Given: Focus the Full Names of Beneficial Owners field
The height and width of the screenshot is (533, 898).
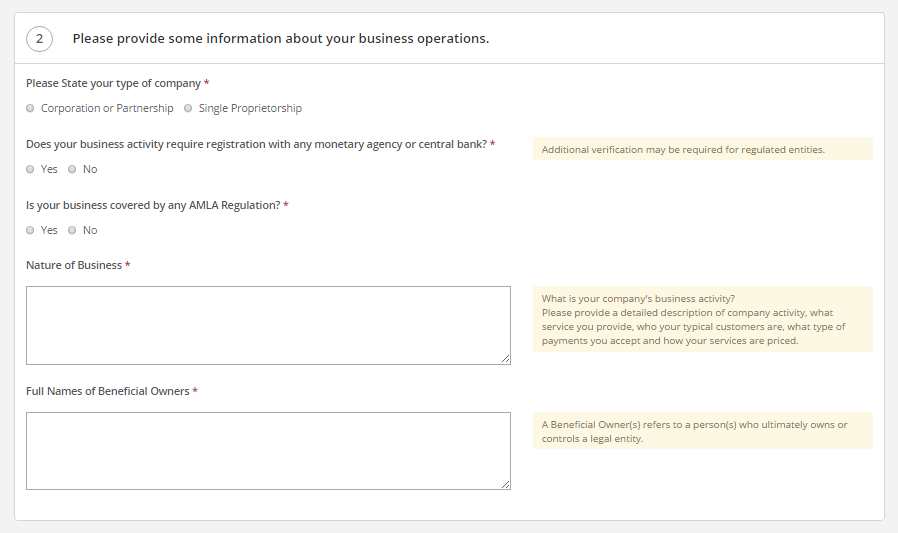Looking at the screenshot, I should point(268,451).
